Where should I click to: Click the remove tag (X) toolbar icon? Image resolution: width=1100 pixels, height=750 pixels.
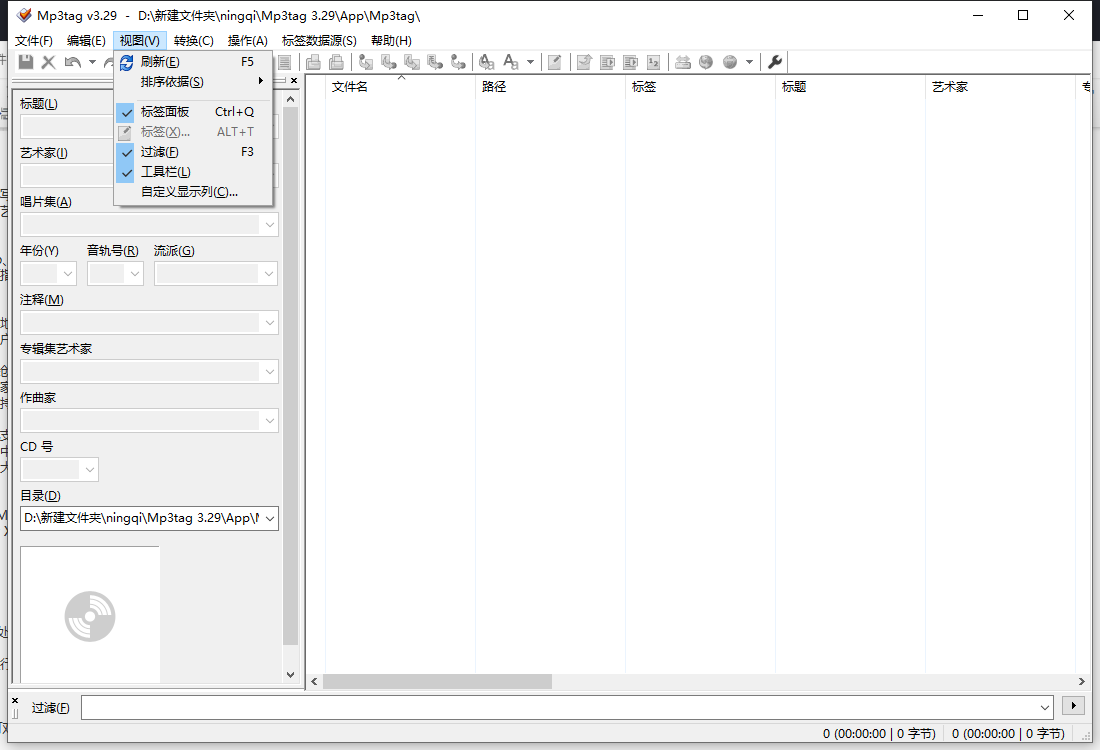[48, 62]
